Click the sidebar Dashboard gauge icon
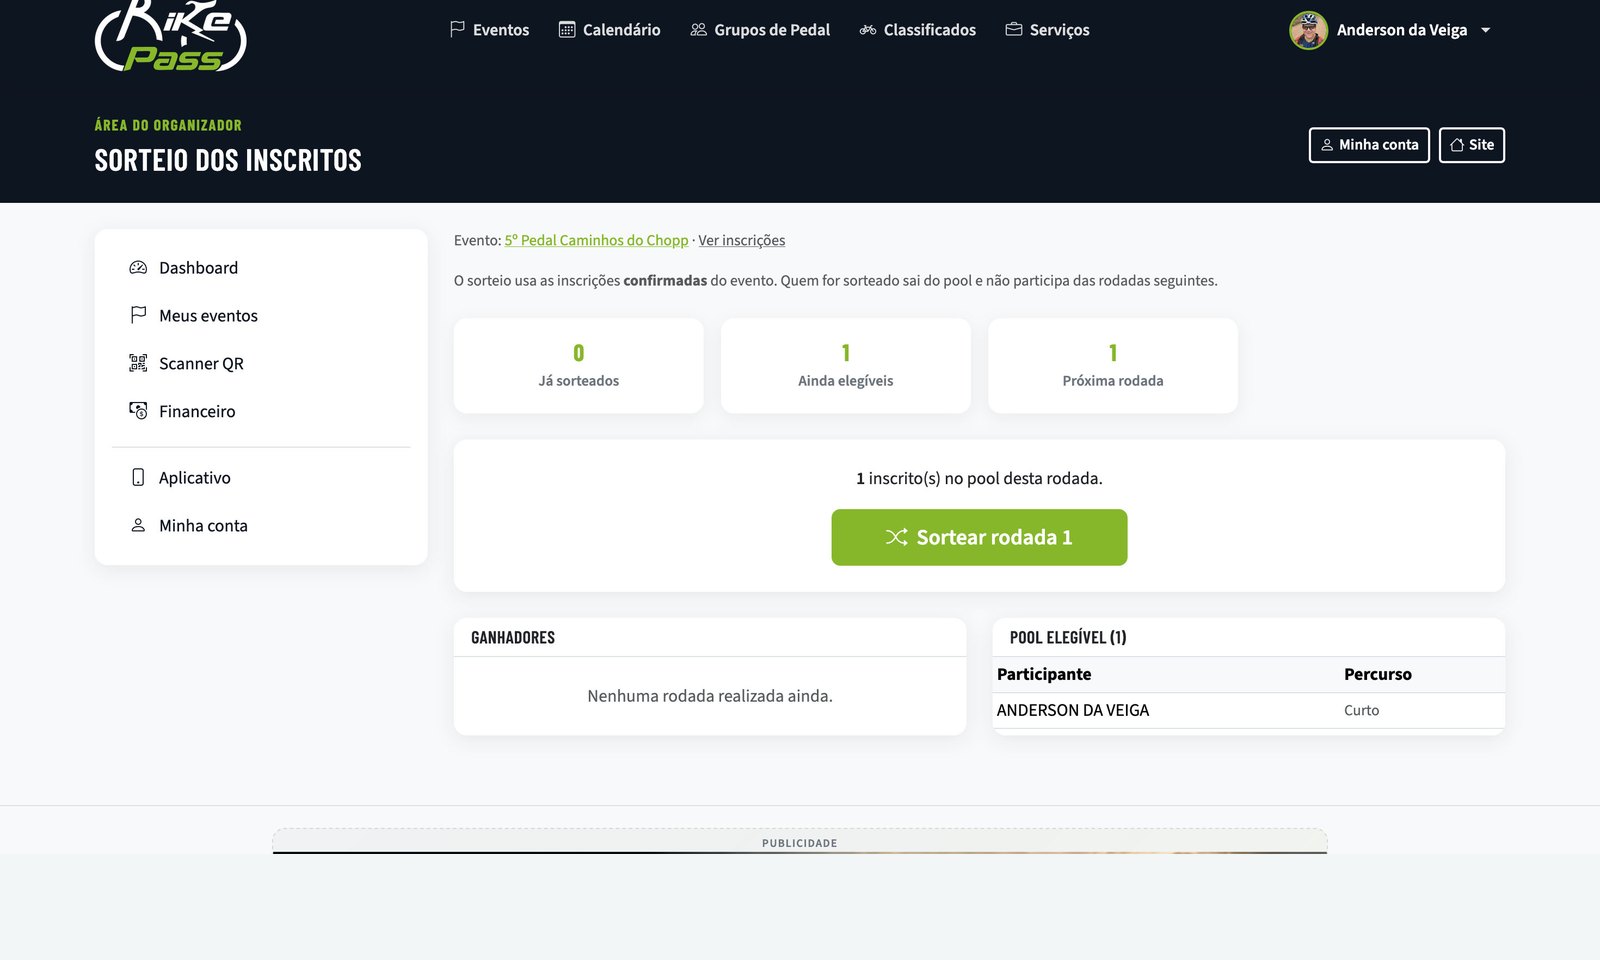 point(138,268)
